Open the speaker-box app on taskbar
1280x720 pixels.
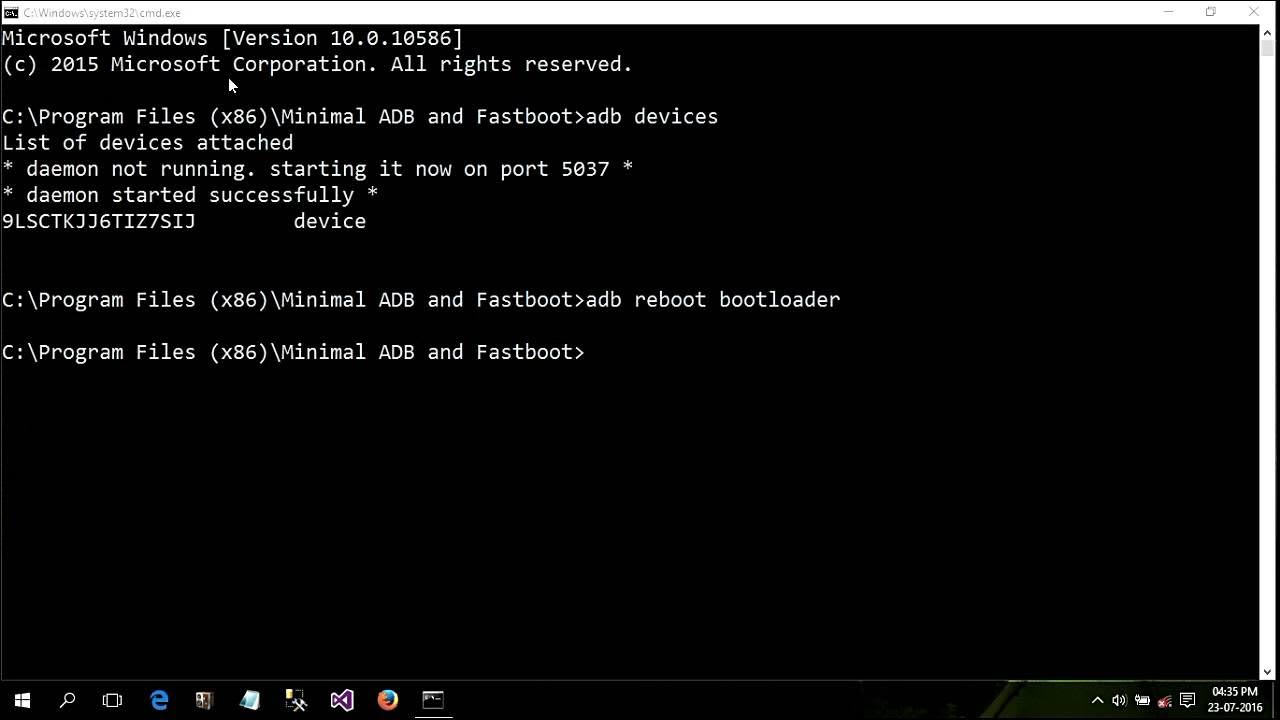pos(204,700)
